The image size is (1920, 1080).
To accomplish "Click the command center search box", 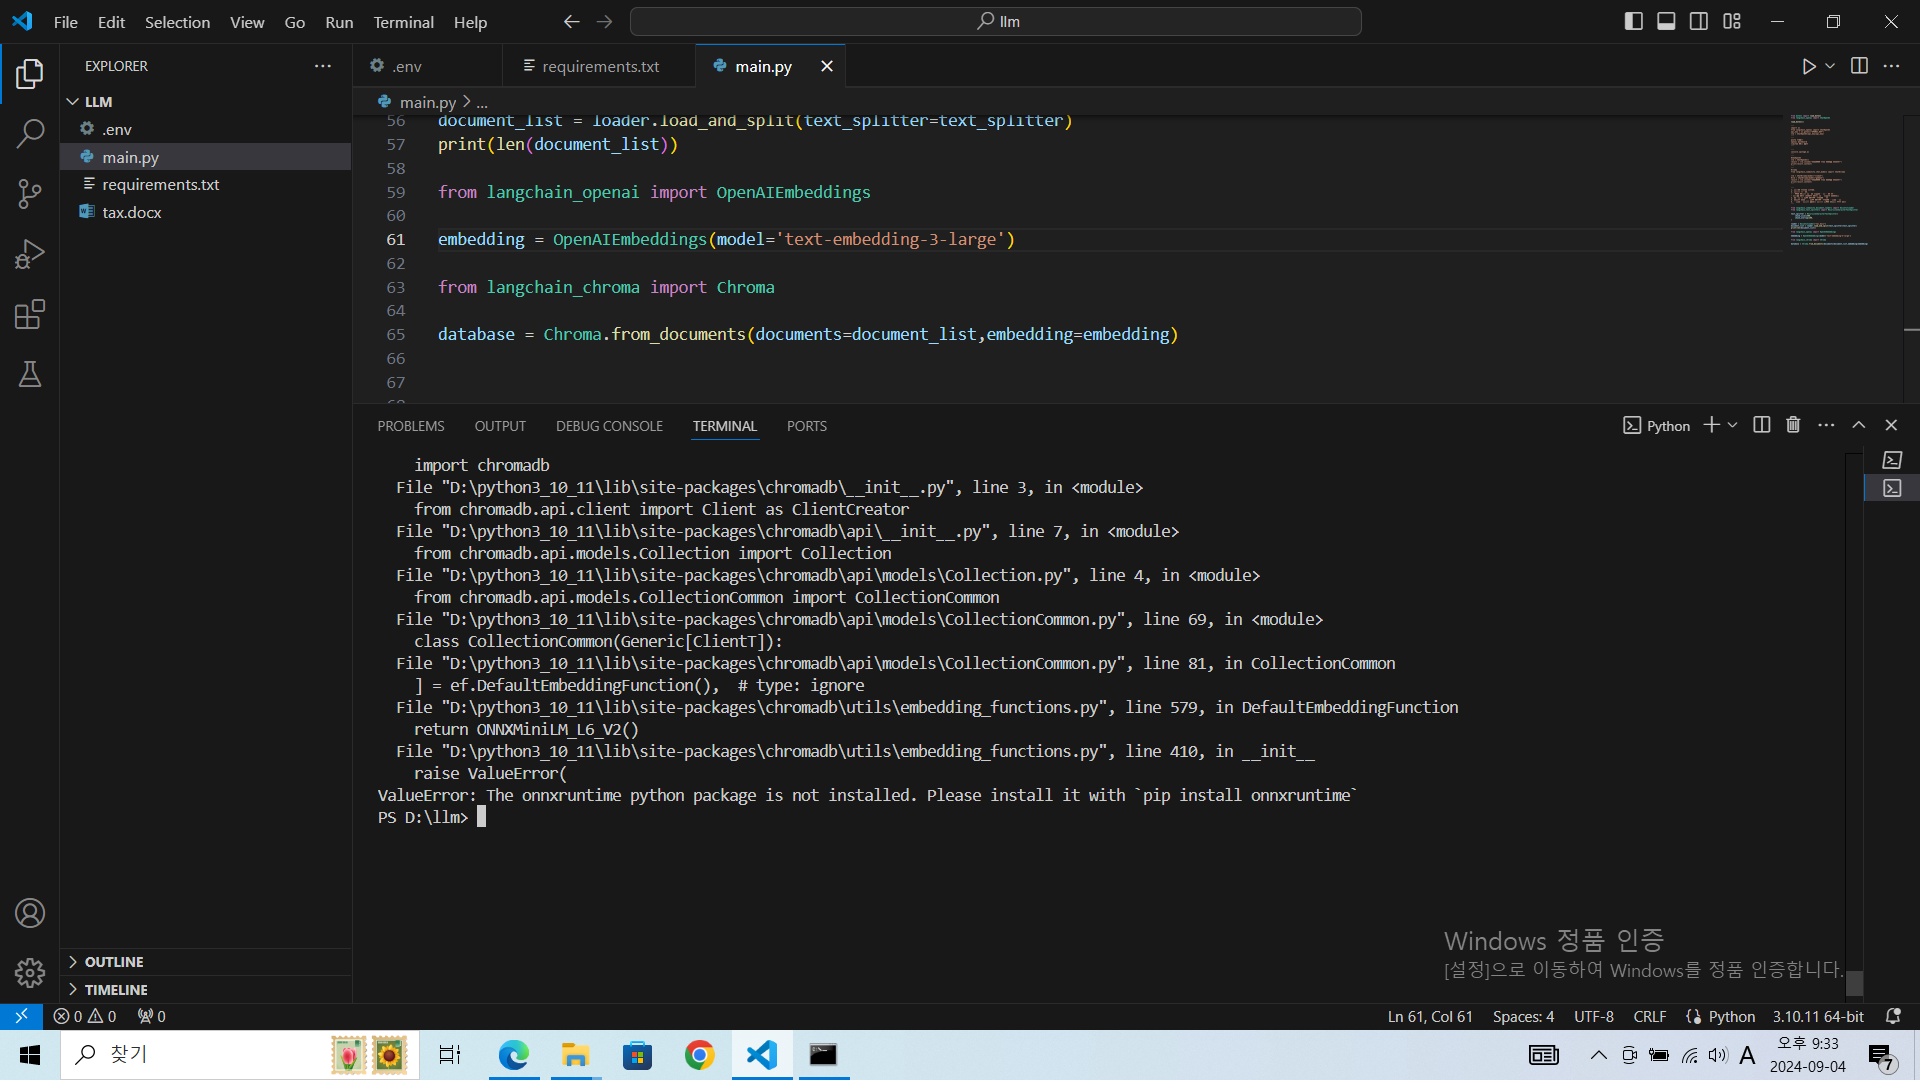I will [996, 21].
